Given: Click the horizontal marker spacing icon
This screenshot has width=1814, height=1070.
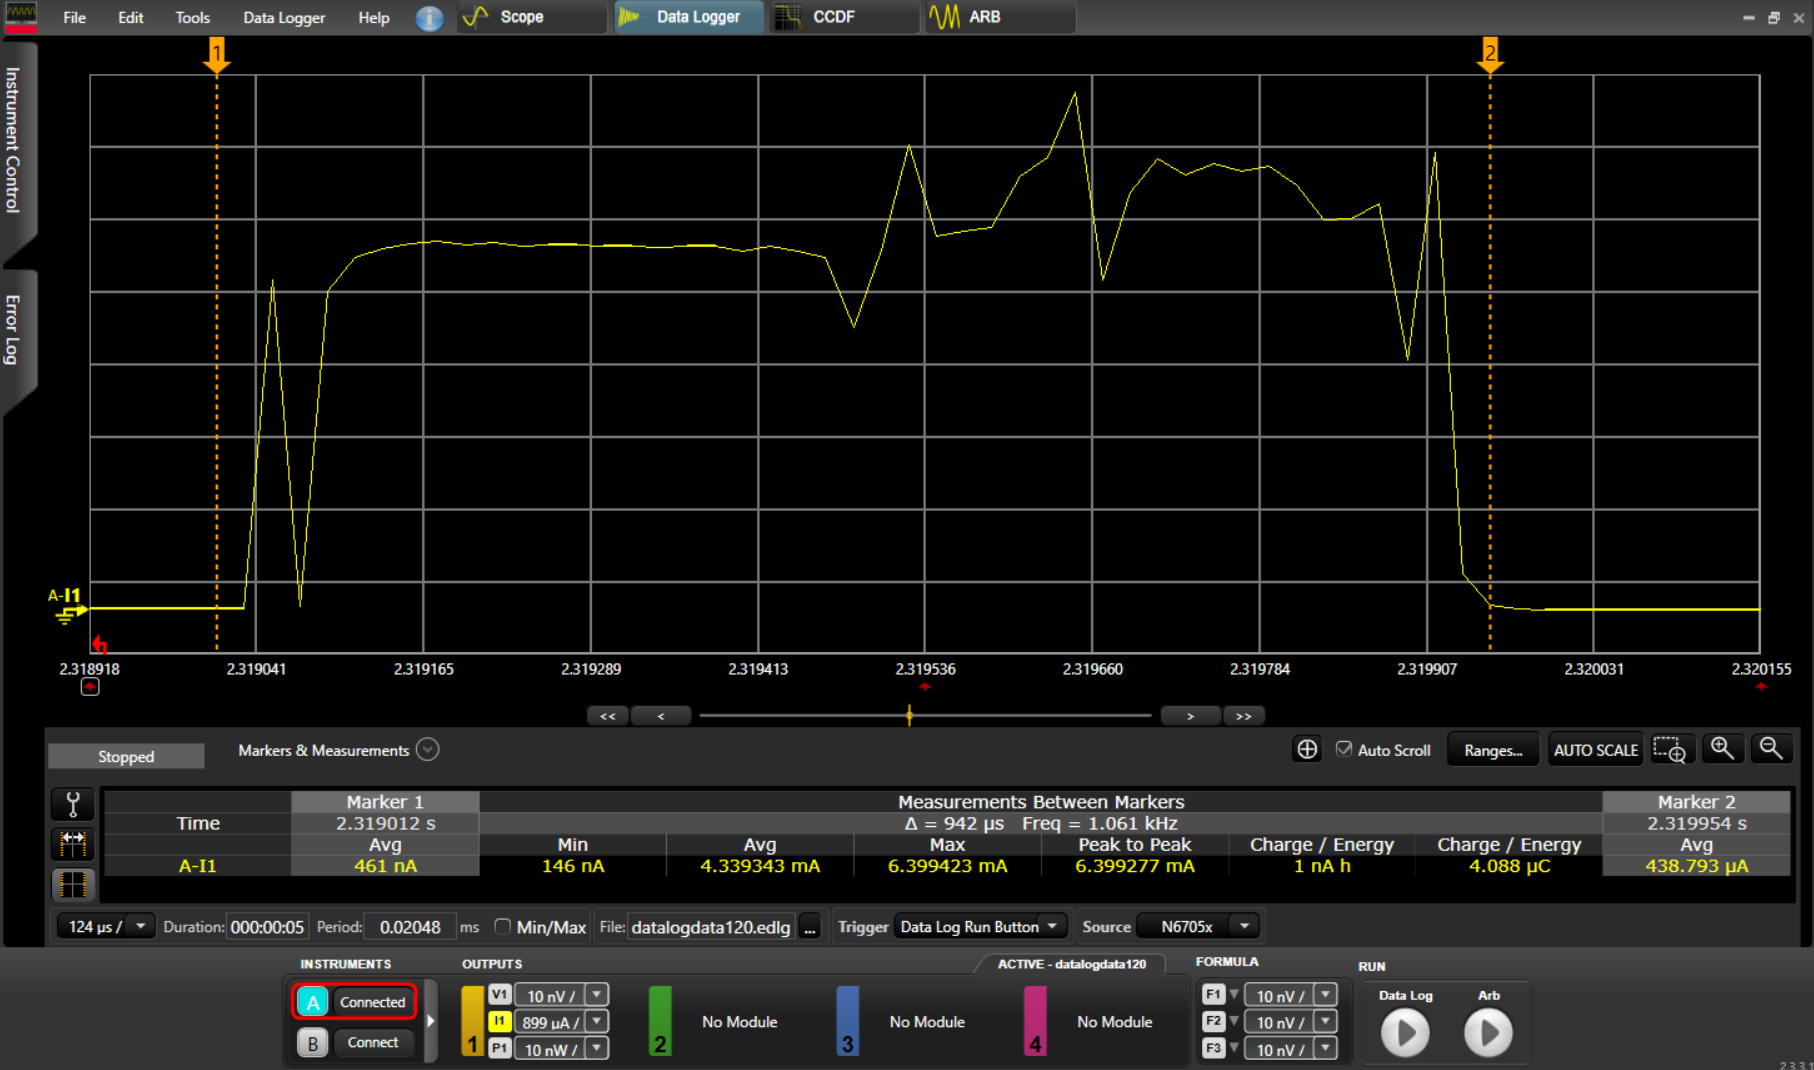Looking at the screenshot, I should point(73,844).
